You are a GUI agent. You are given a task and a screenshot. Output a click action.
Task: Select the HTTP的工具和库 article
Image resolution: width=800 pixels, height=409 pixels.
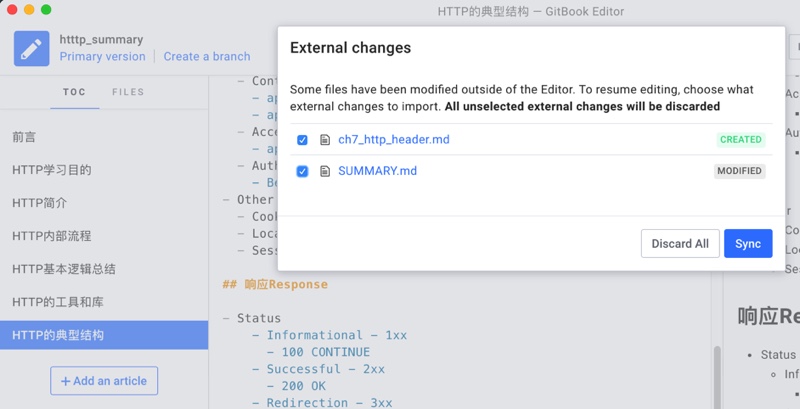[x=58, y=302]
